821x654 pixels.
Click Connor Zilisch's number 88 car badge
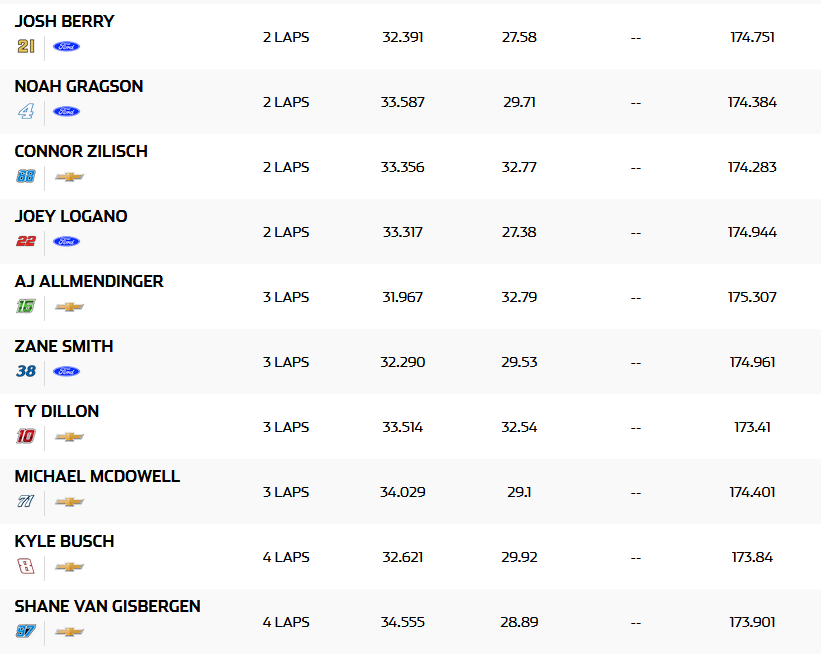click(x=26, y=176)
